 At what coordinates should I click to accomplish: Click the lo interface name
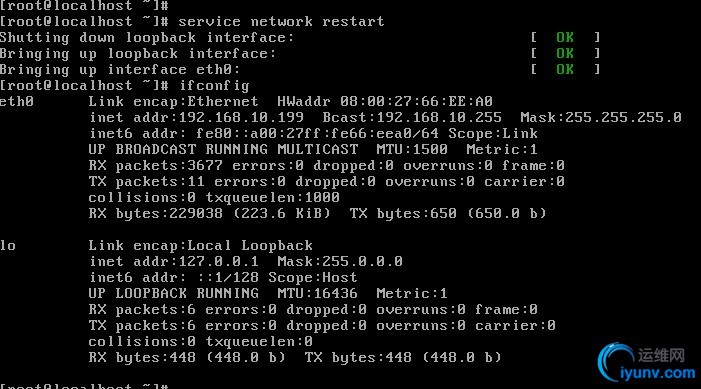8,245
